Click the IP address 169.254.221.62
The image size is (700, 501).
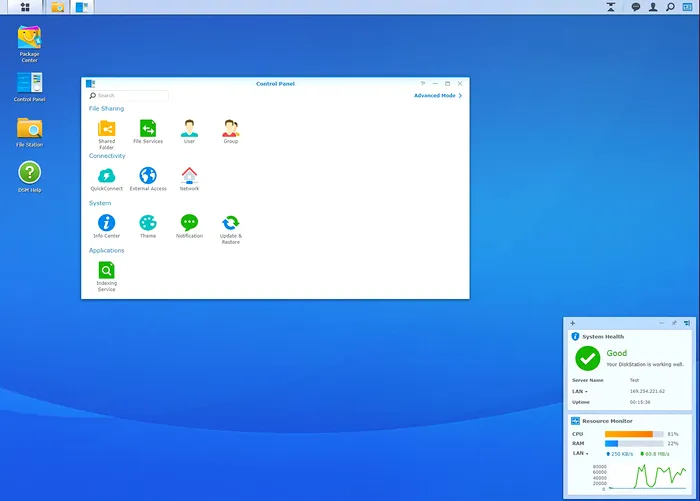pyautogui.click(x=647, y=391)
